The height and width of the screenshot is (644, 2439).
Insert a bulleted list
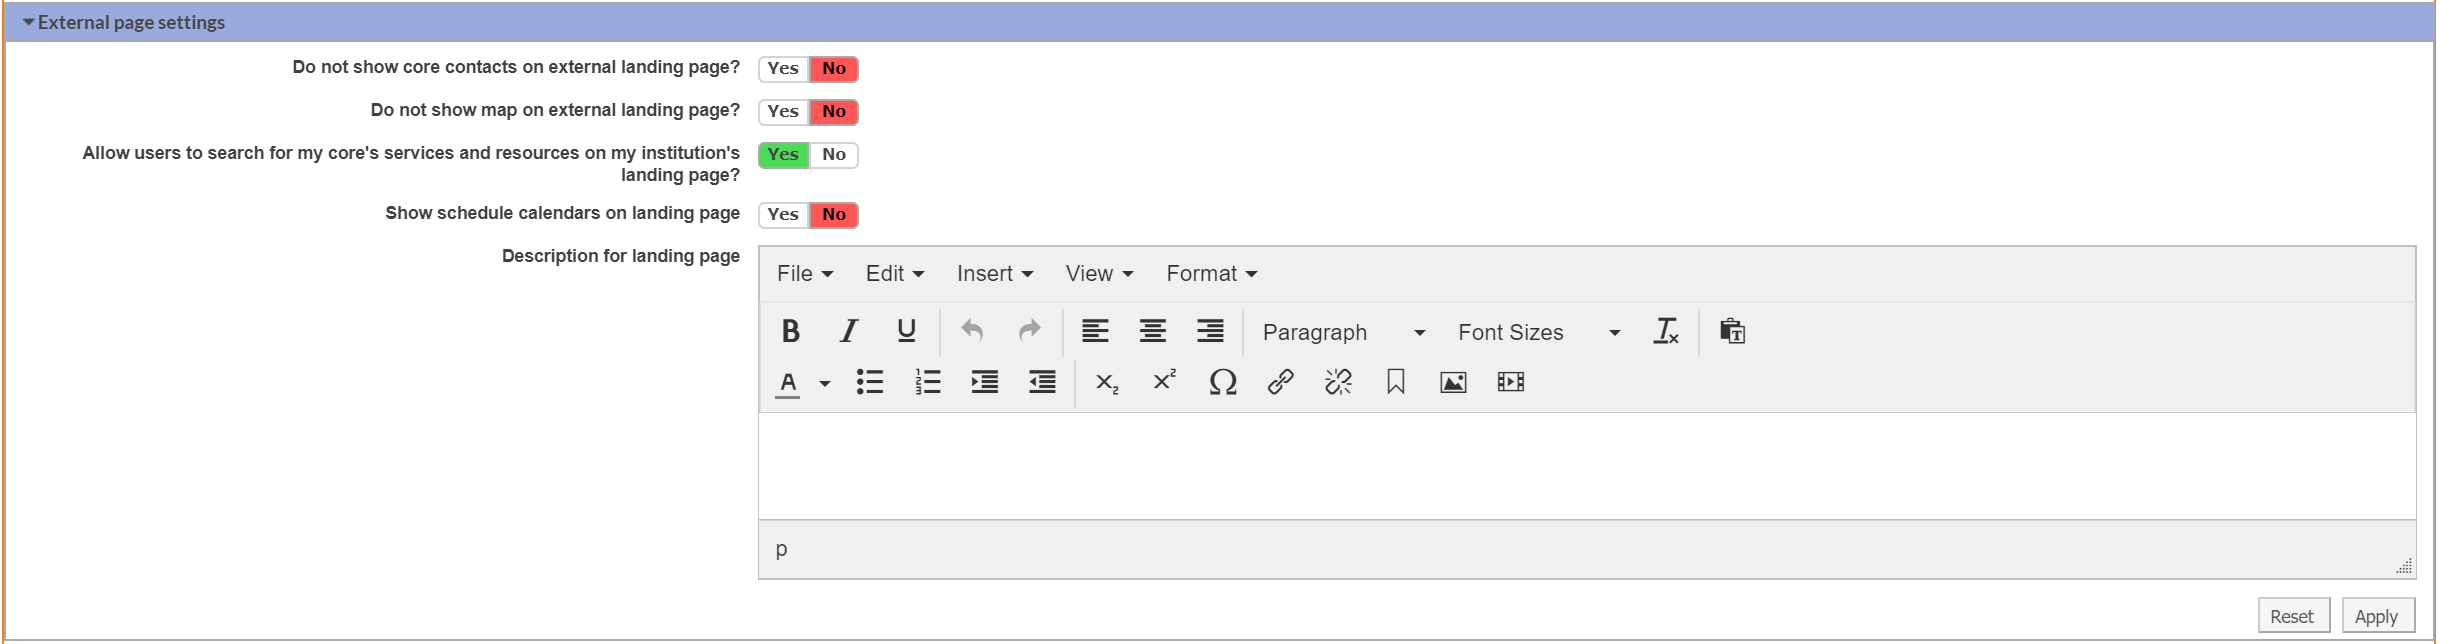pyautogui.click(x=869, y=382)
